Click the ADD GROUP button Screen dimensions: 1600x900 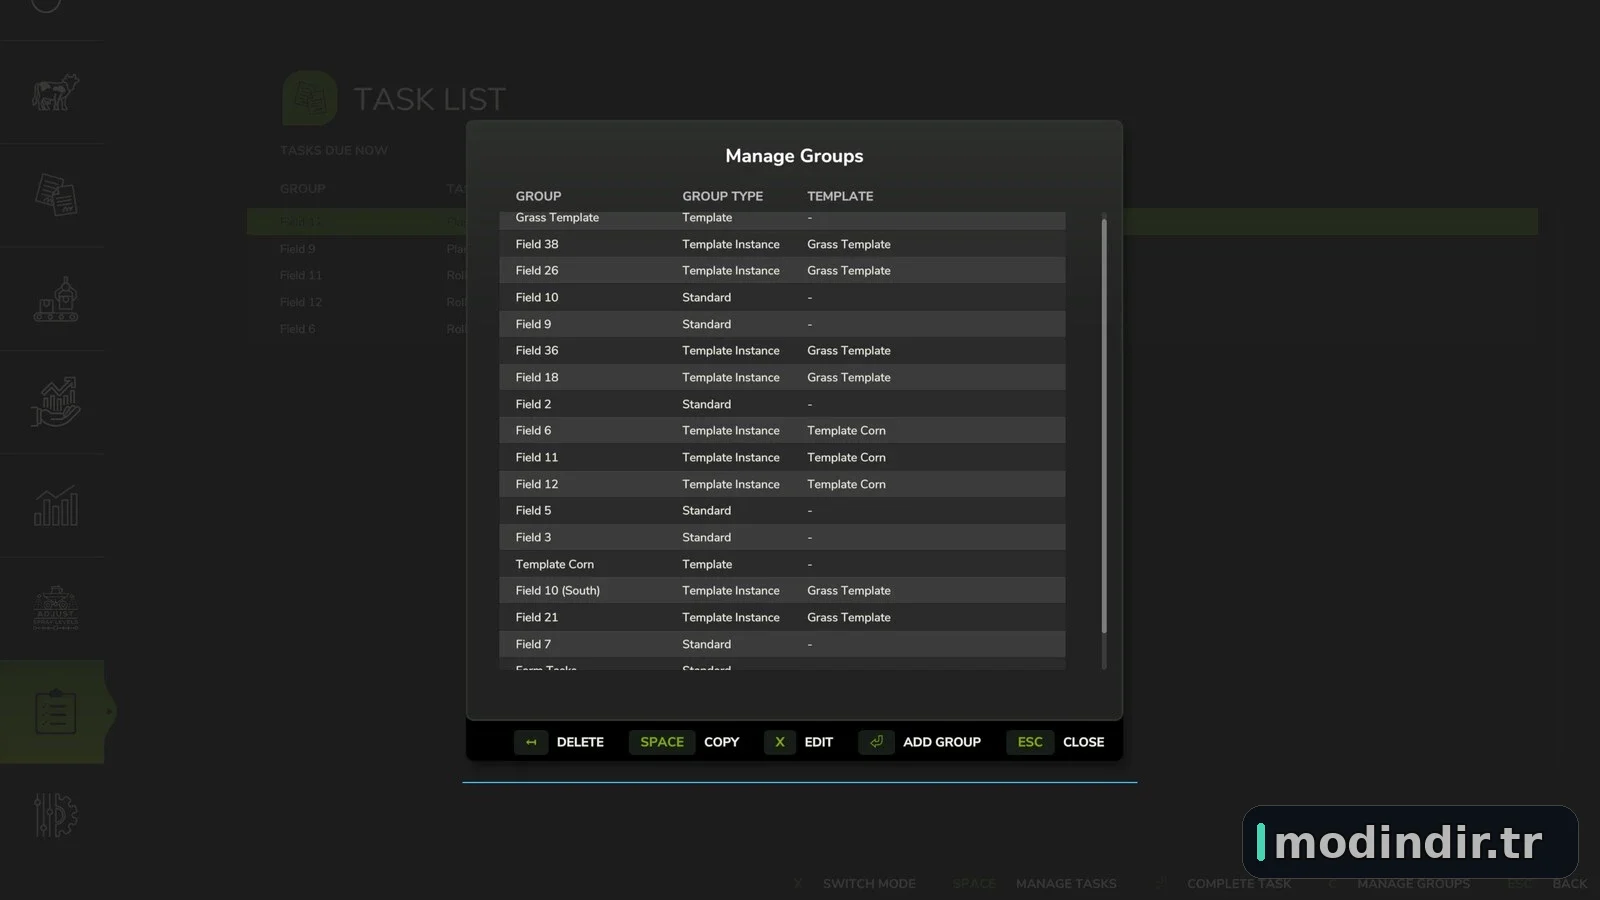click(x=919, y=742)
